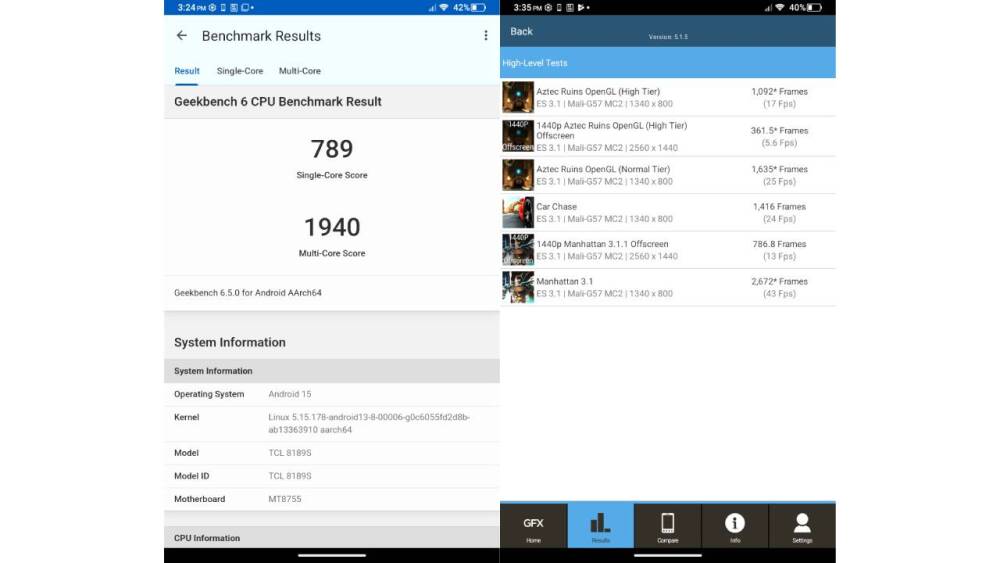1000x563 pixels.
Task: Open 1440p Manhattan 3.1.1 Offscreen thumbnail
Action: (518, 249)
